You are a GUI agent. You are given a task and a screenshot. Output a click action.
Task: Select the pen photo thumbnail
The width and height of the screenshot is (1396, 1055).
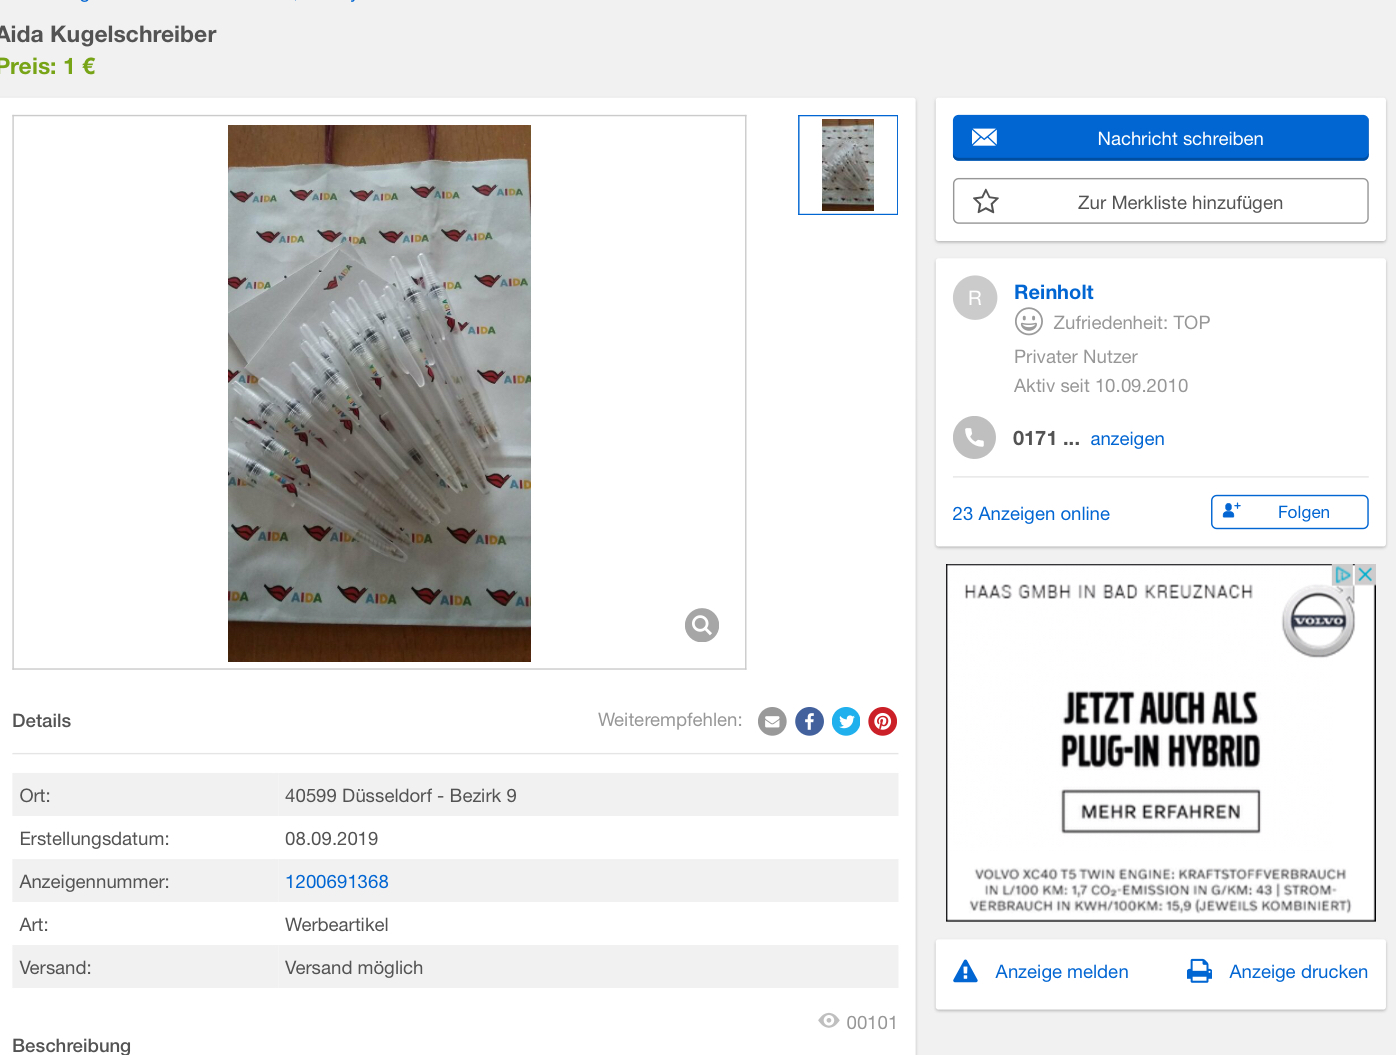point(848,165)
